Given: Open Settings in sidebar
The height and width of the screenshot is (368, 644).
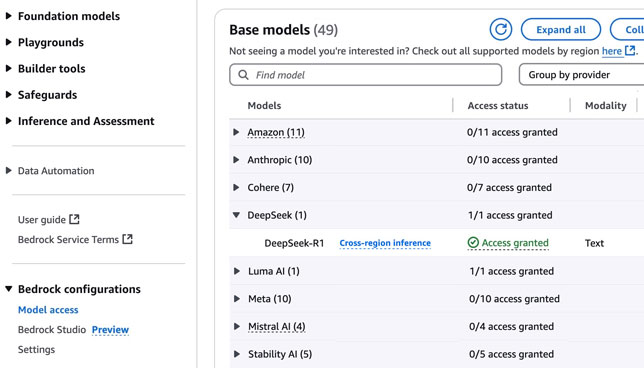Looking at the screenshot, I should click(x=36, y=350).
